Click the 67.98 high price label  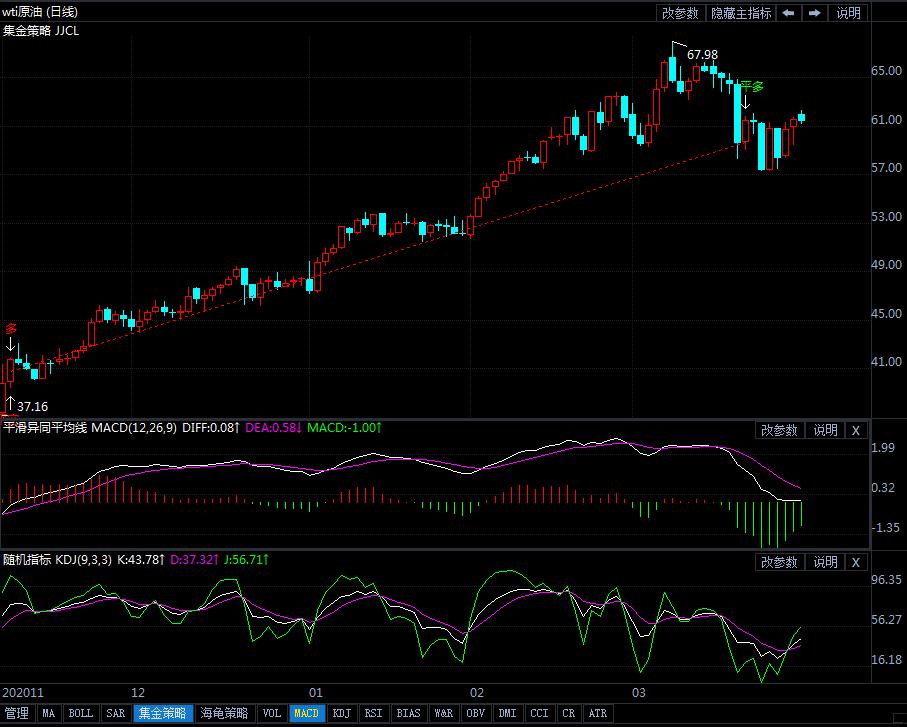[x=702, y=54]
